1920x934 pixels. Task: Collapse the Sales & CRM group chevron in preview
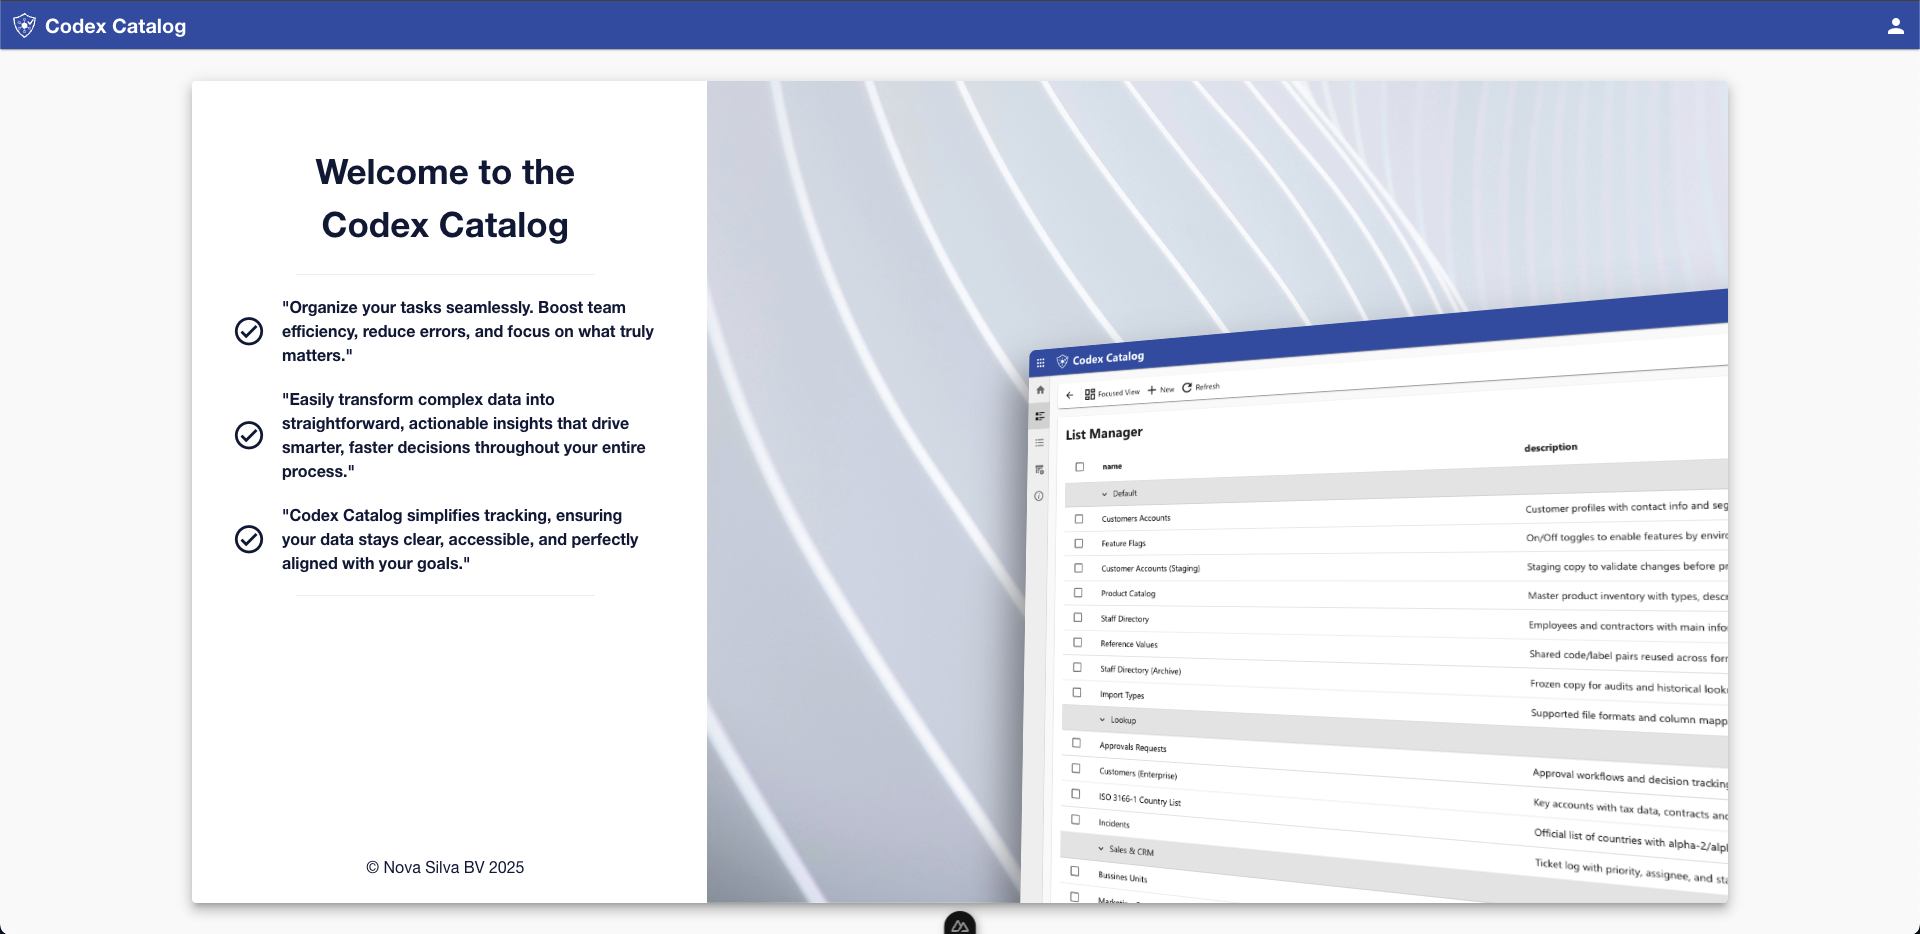pos(1101,849)
